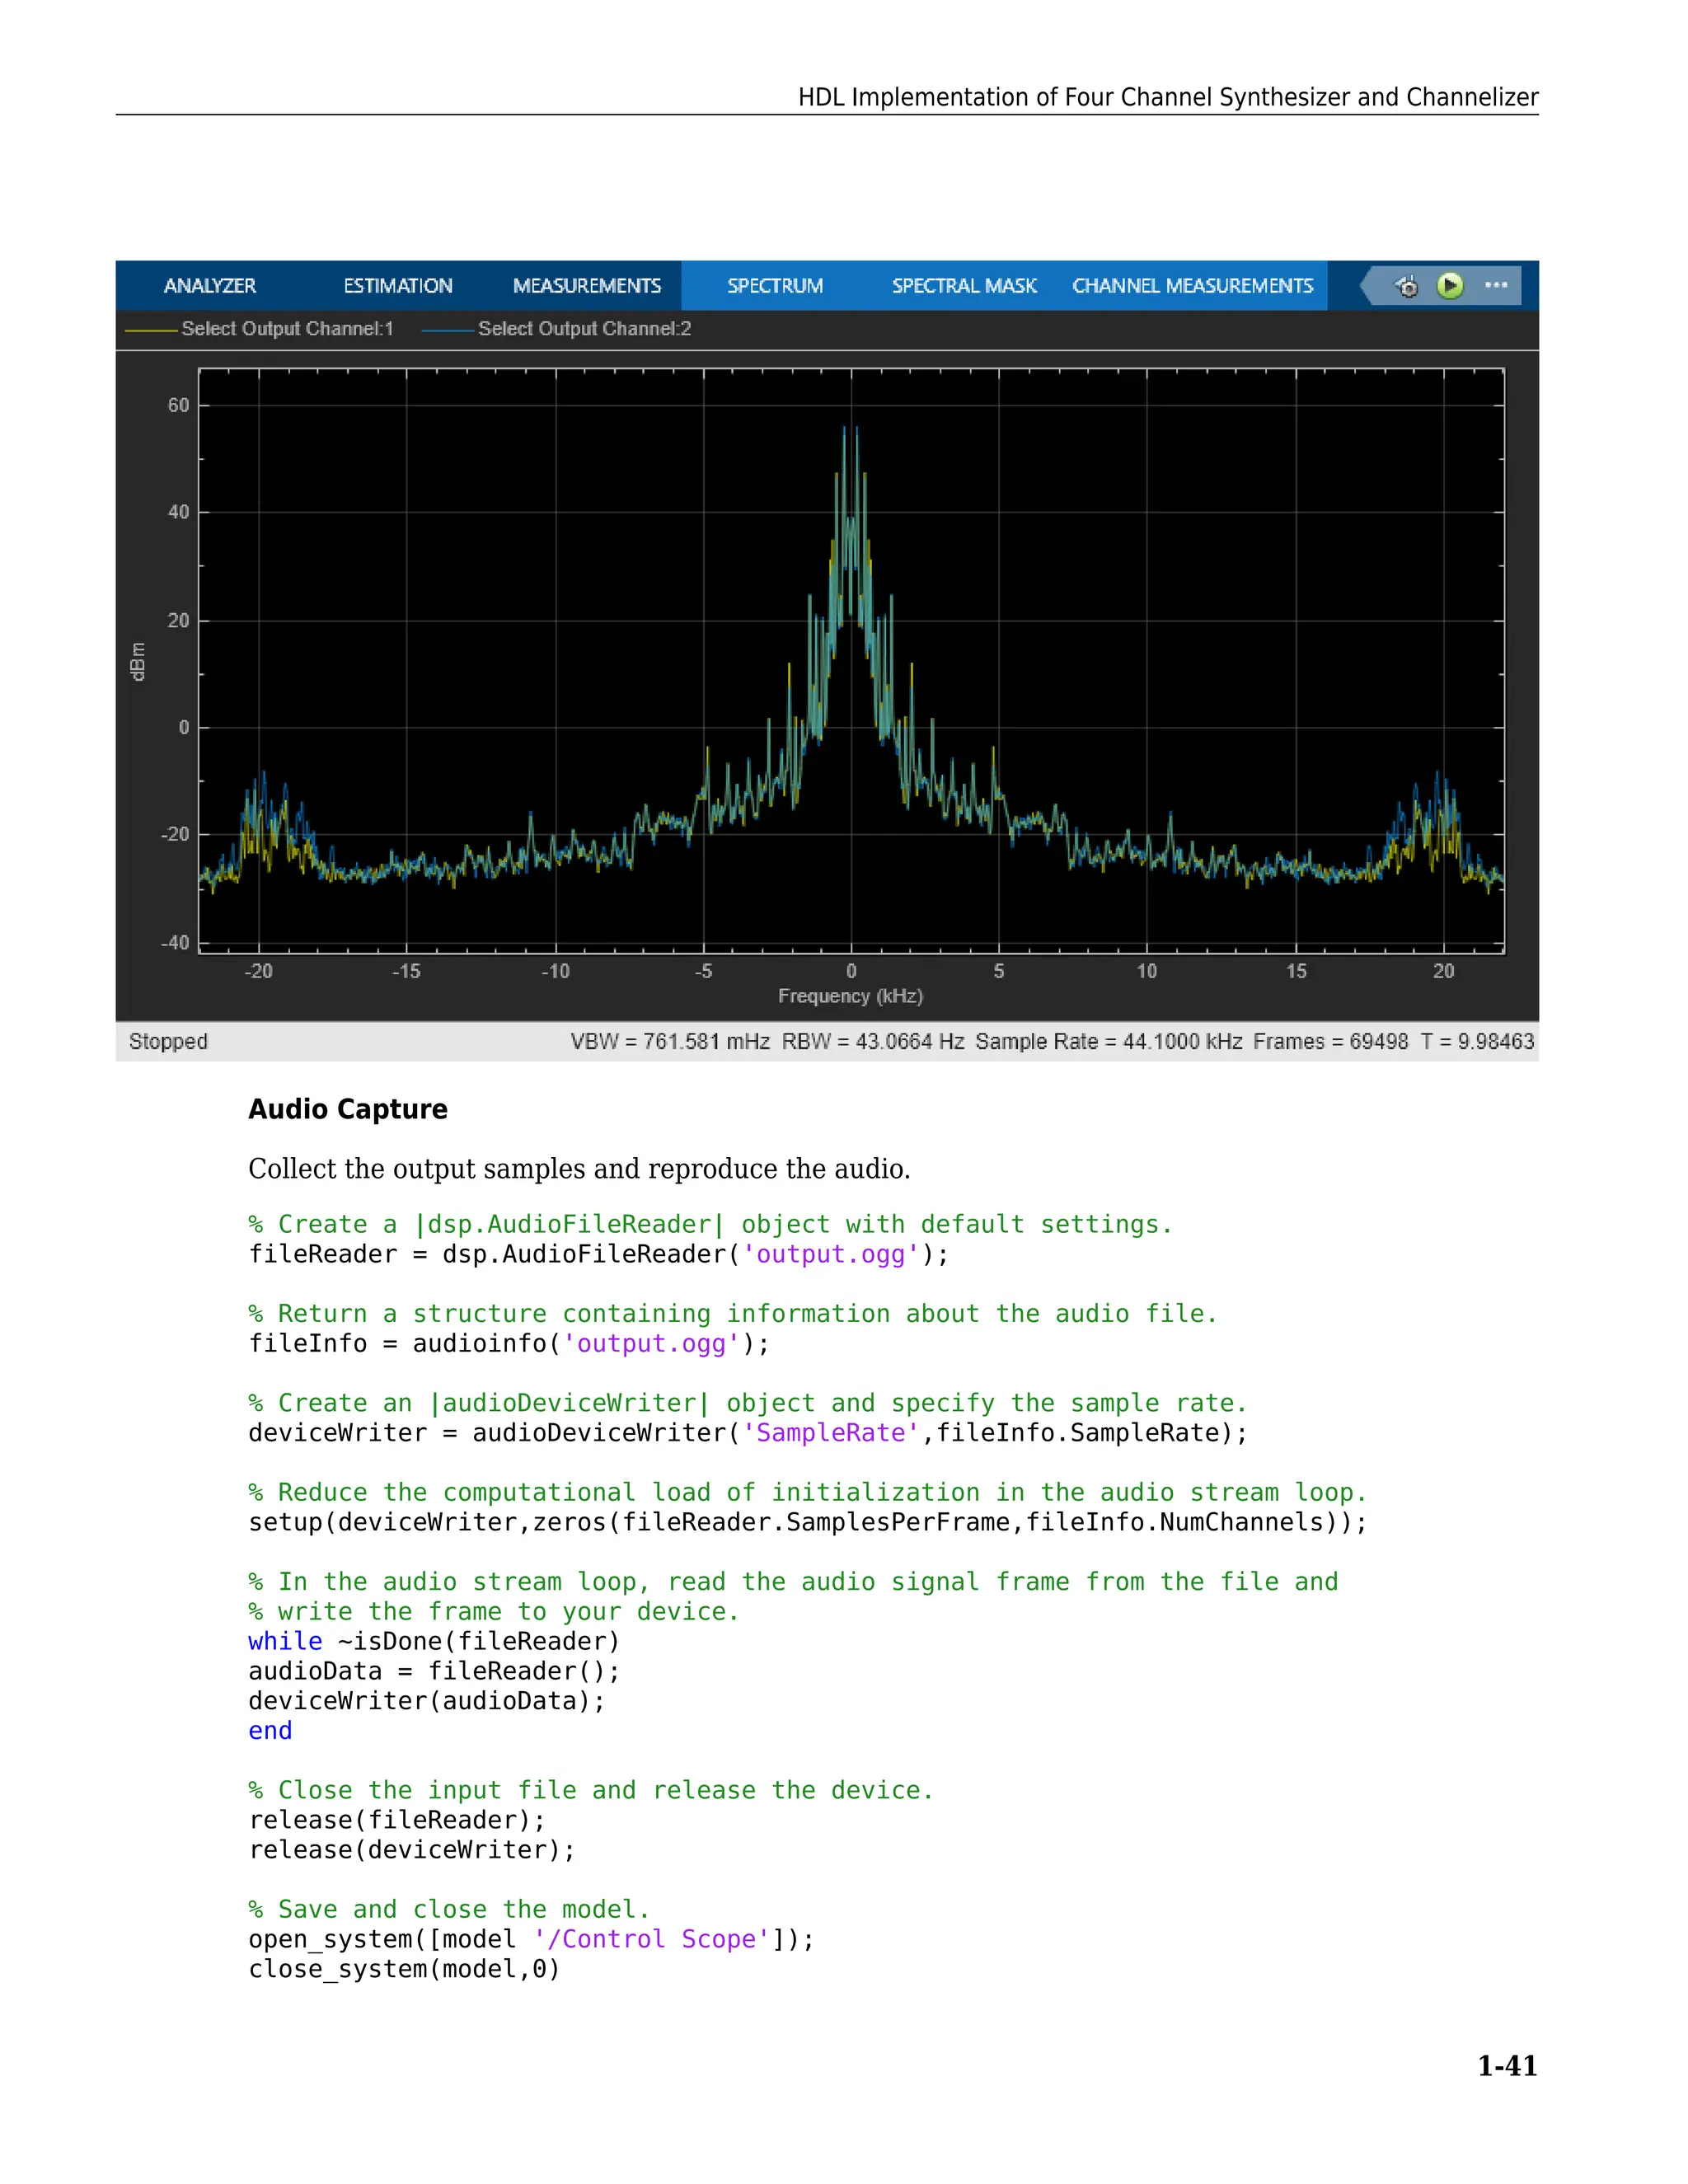Click the end keyword in code

270,1731
